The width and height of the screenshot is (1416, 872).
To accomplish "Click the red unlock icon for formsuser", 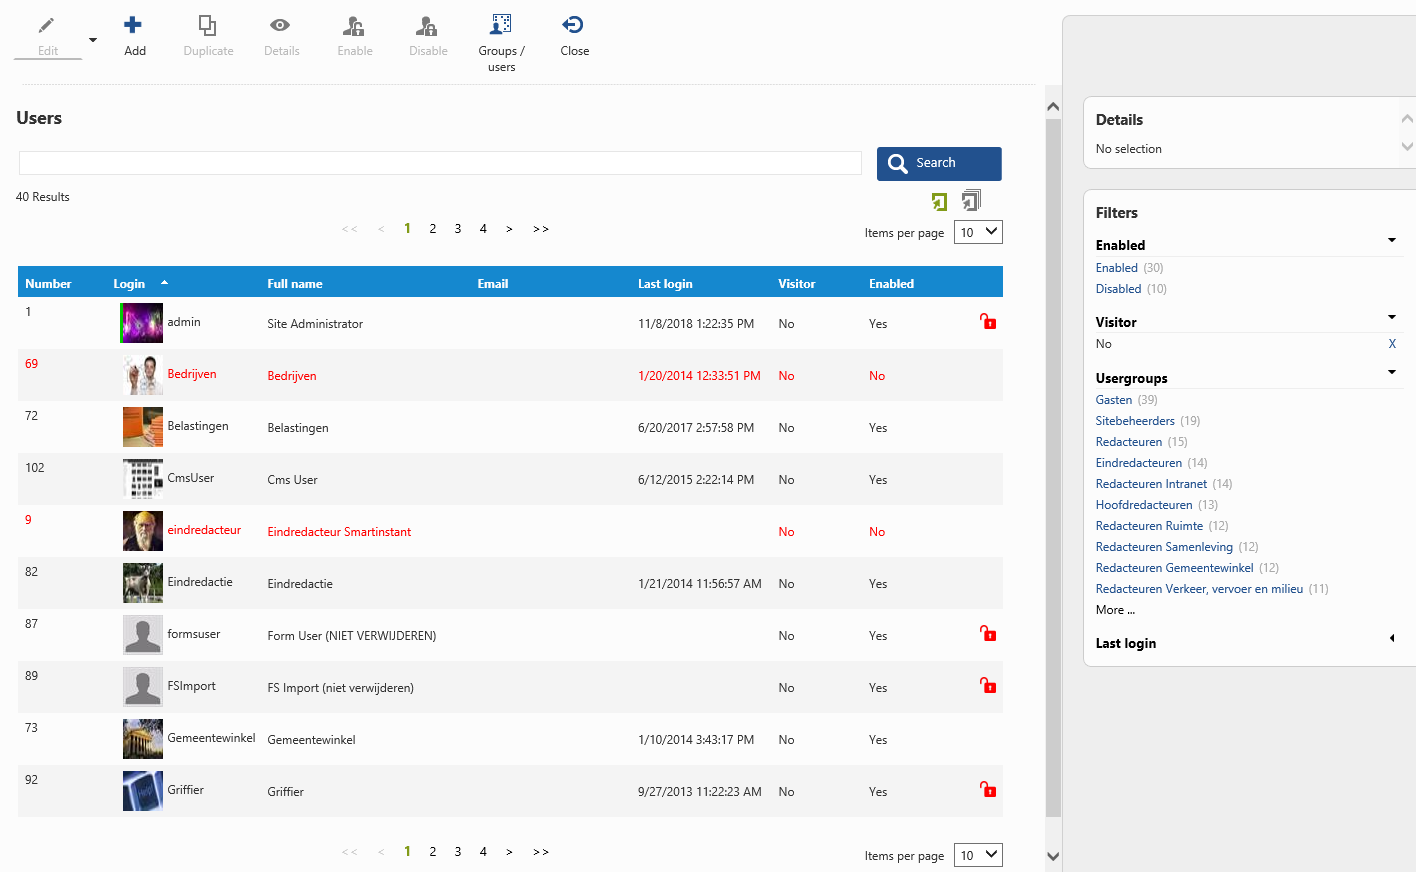I will pyautogui.click(x=988, y=633).
